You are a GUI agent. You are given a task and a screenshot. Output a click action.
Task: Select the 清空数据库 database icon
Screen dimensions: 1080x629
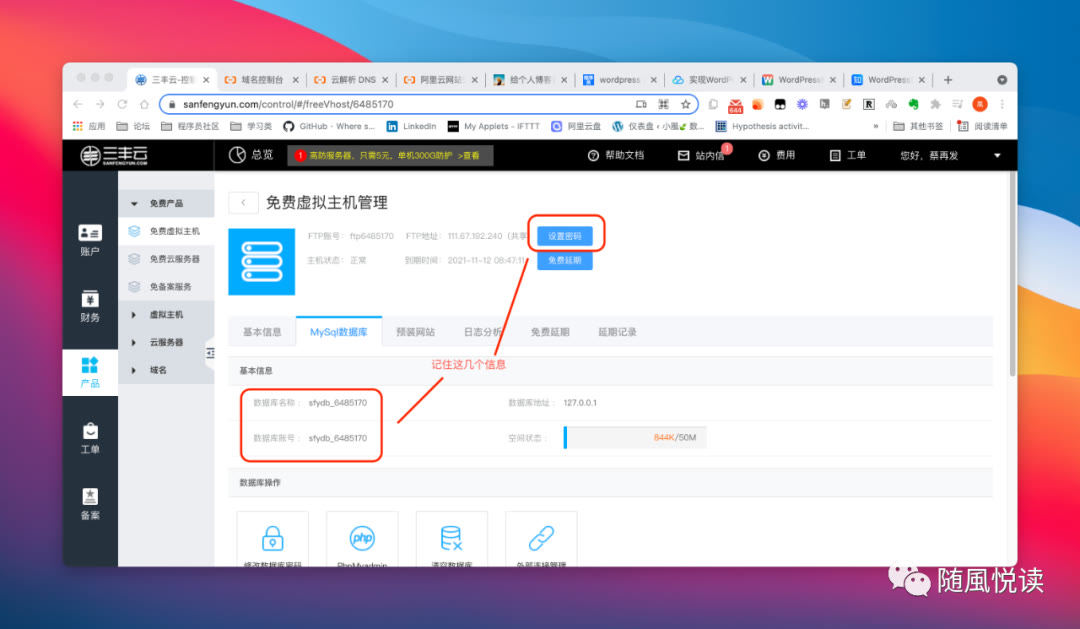(451, 538)
